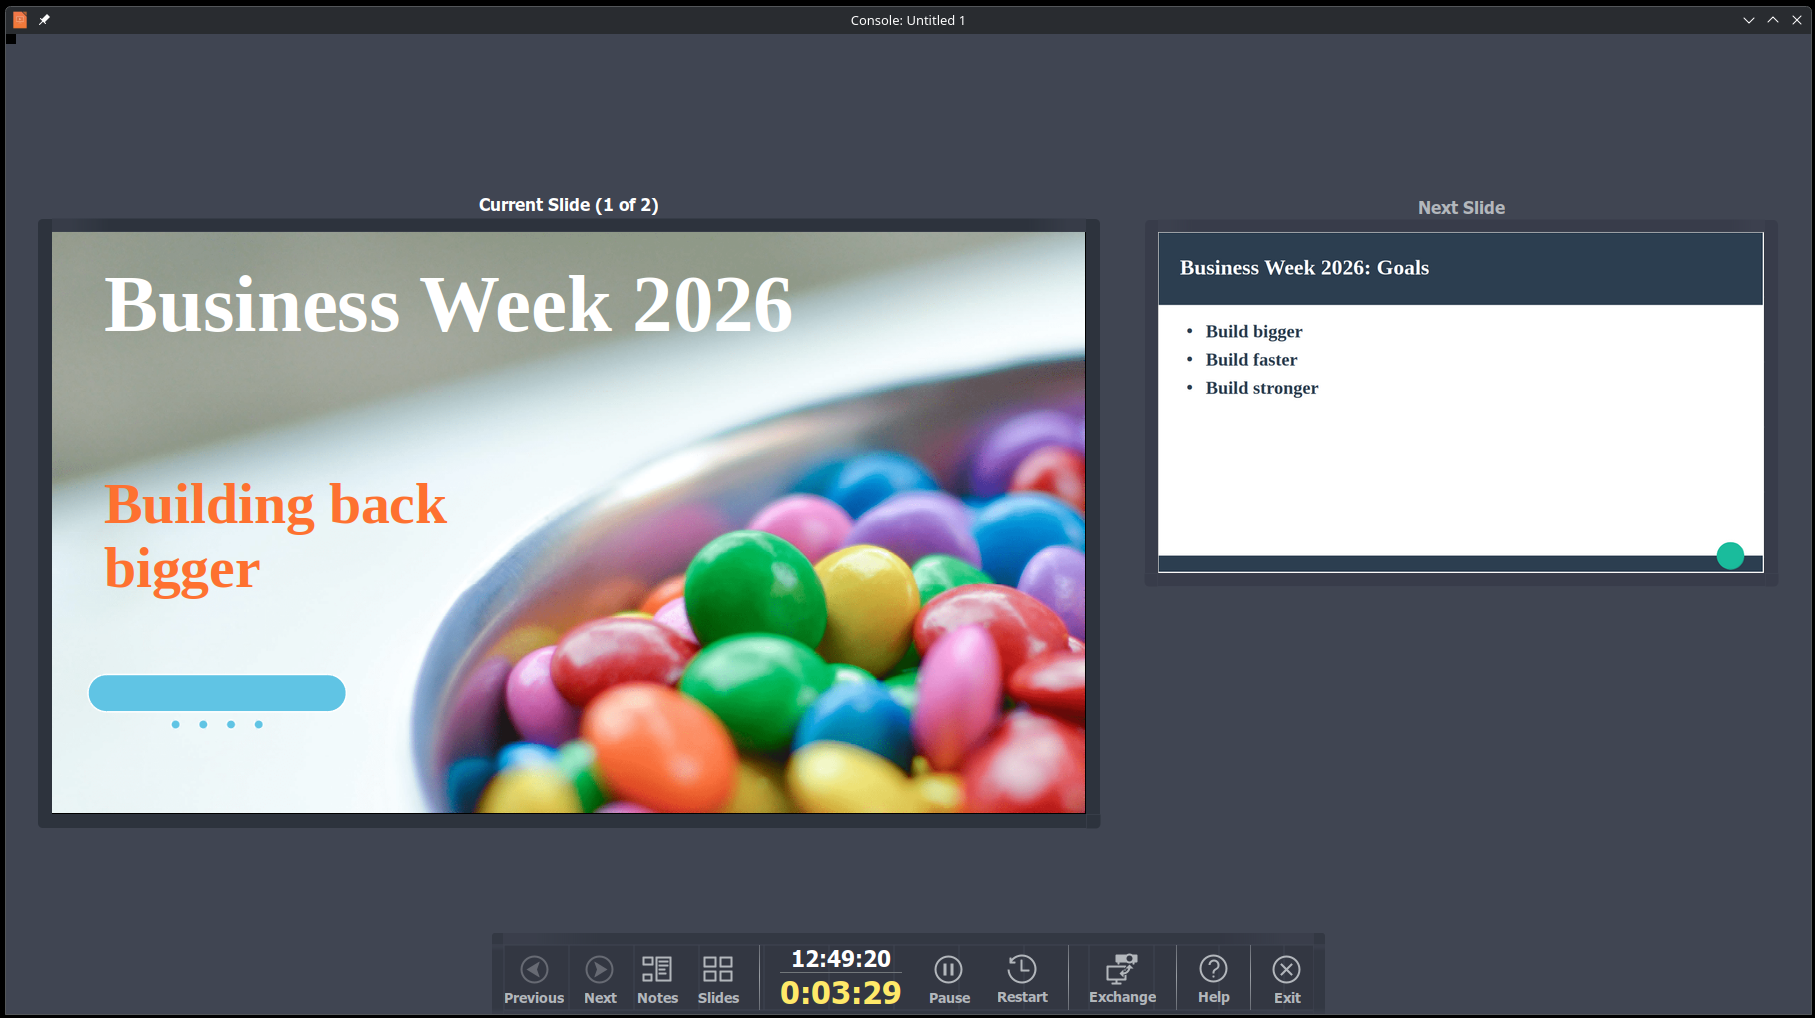Click the Exit button label
Viewport: 1815px width, 1018px height.
[x=1286, y=997]
